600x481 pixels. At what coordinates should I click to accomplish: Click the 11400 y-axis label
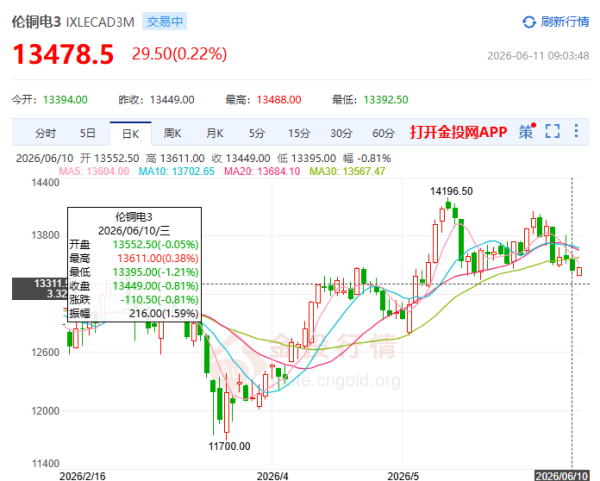point(46,463)
